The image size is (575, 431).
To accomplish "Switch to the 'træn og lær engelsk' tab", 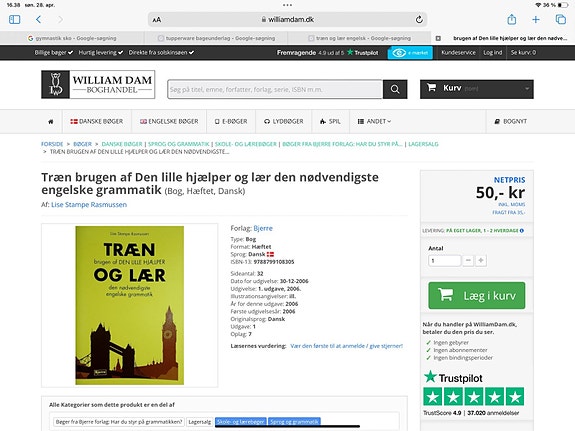I will point(359,38).
